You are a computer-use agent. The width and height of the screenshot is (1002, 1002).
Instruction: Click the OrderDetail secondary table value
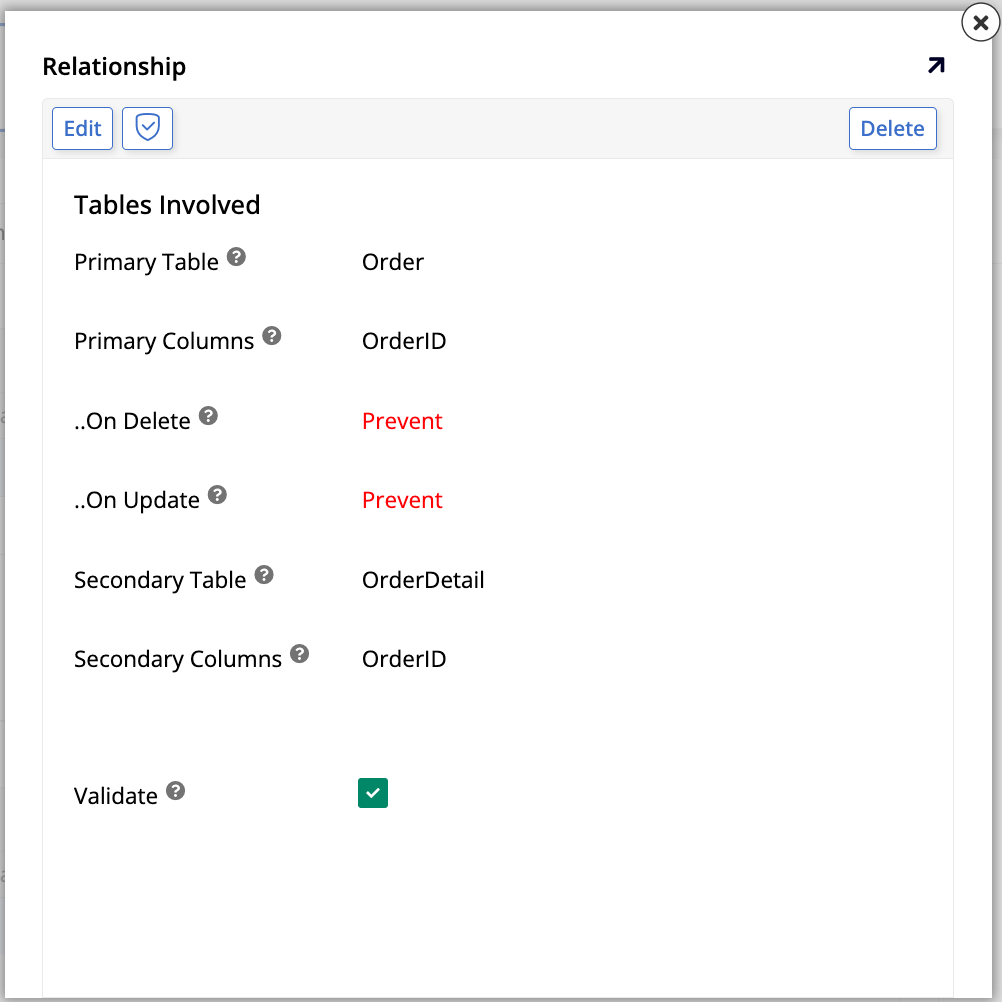[424, 579]
